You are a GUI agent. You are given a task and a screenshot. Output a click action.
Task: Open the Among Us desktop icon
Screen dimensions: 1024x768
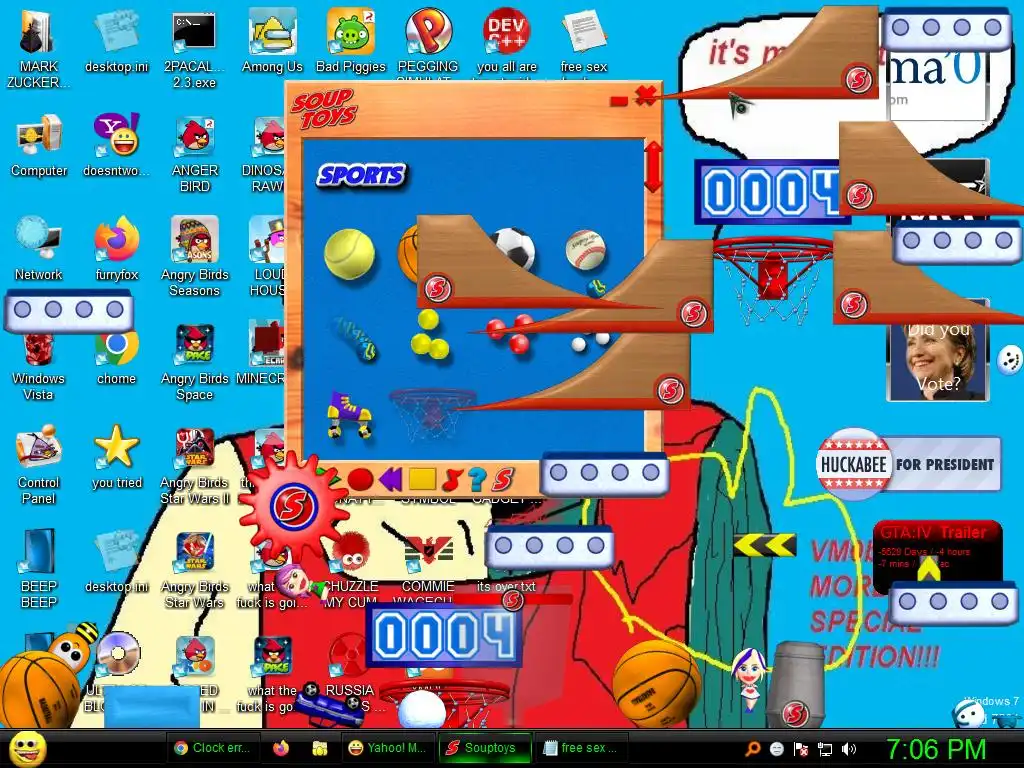(272, 40)
